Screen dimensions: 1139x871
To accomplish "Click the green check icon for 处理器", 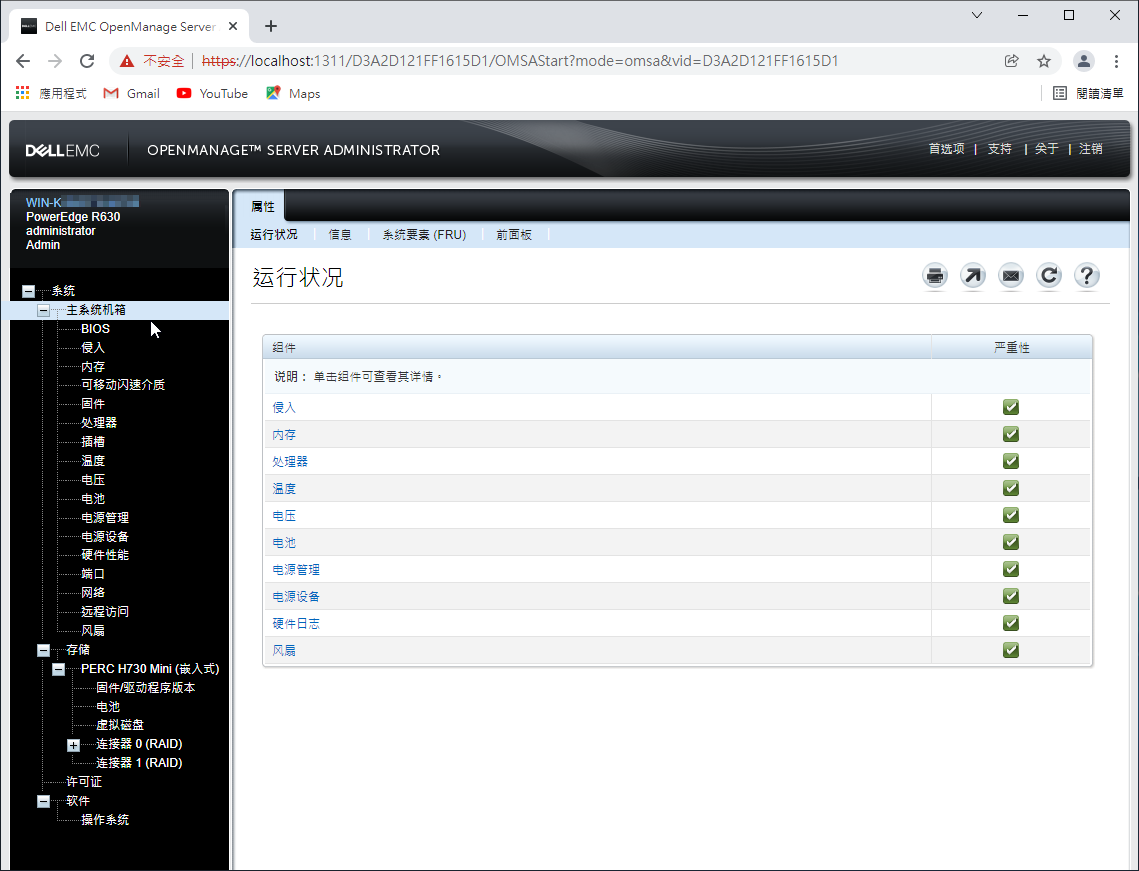I will point(1010,461).
